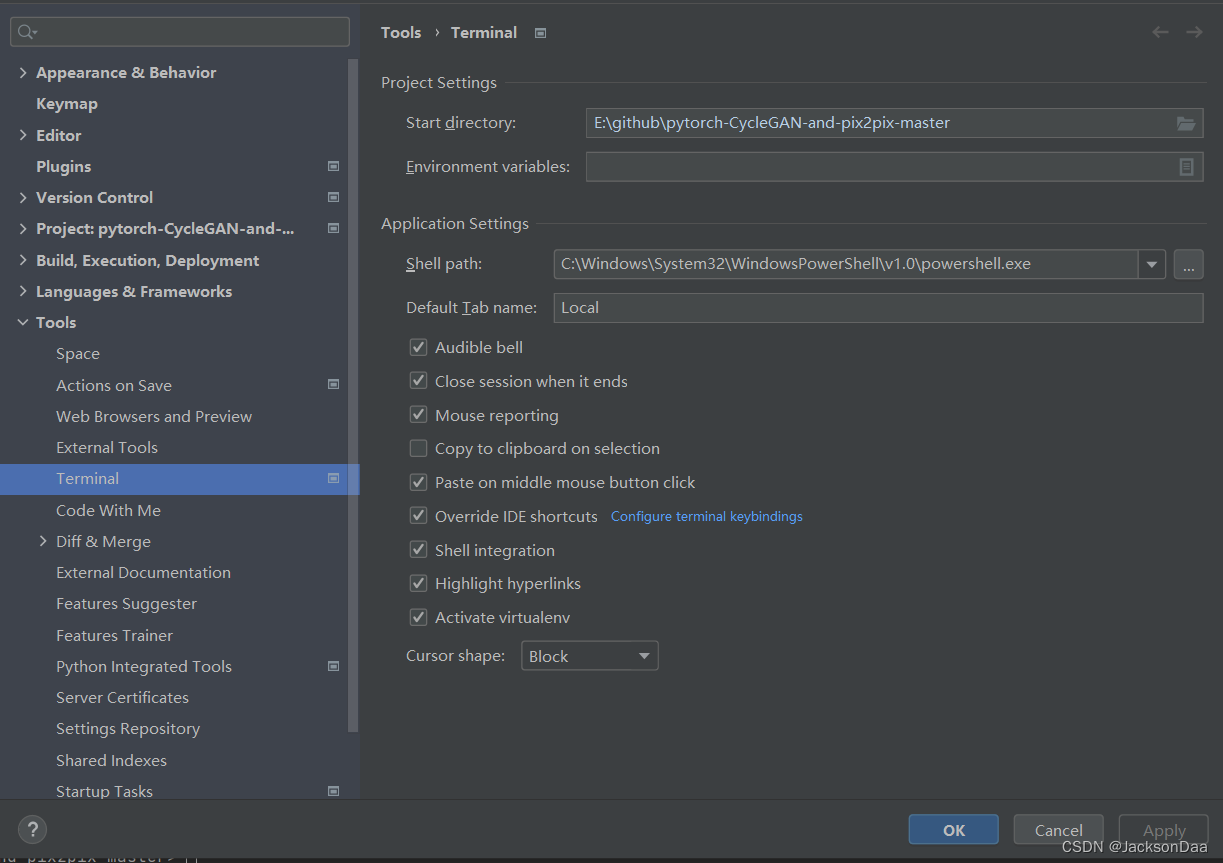The image size is (1223, 863).
Task: Collapse the Tools section
Action: (x=23, y=322)
